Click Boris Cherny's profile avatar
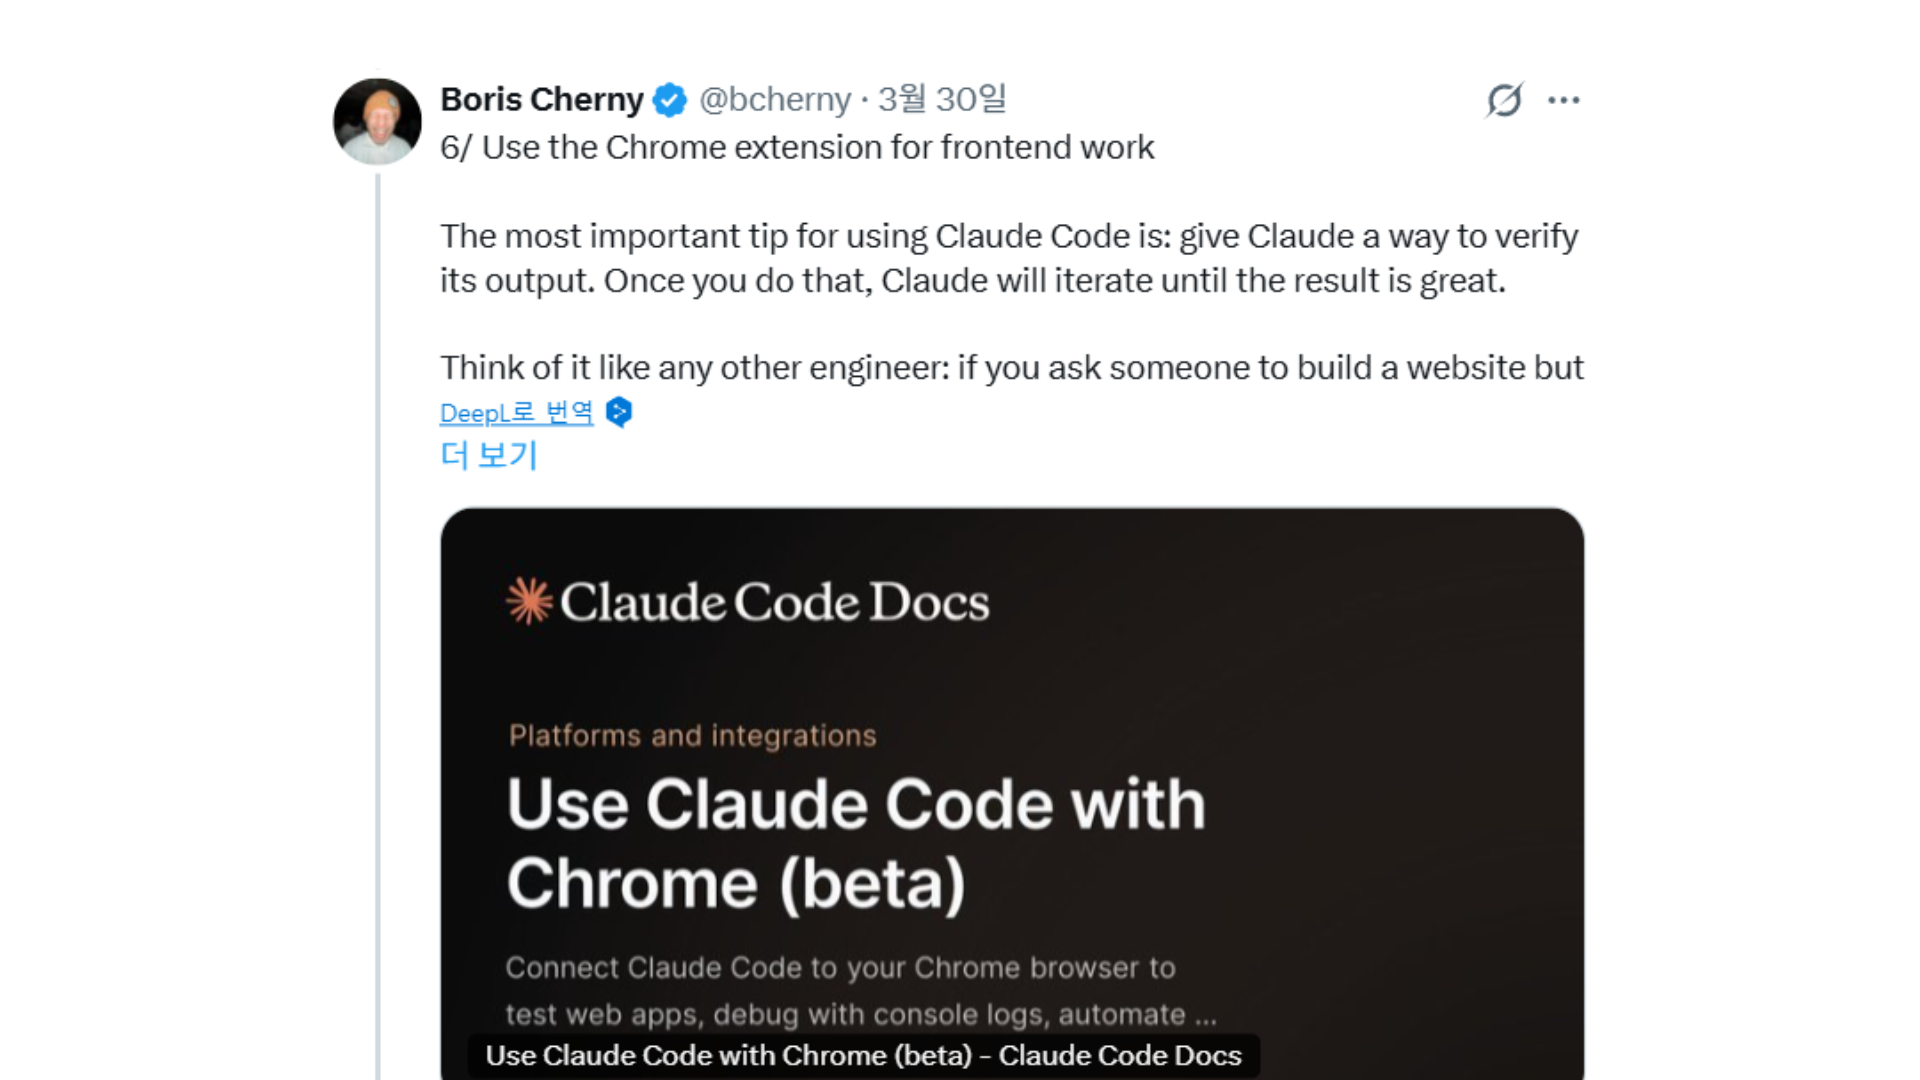1920x1080 pixels. point(377,121)
